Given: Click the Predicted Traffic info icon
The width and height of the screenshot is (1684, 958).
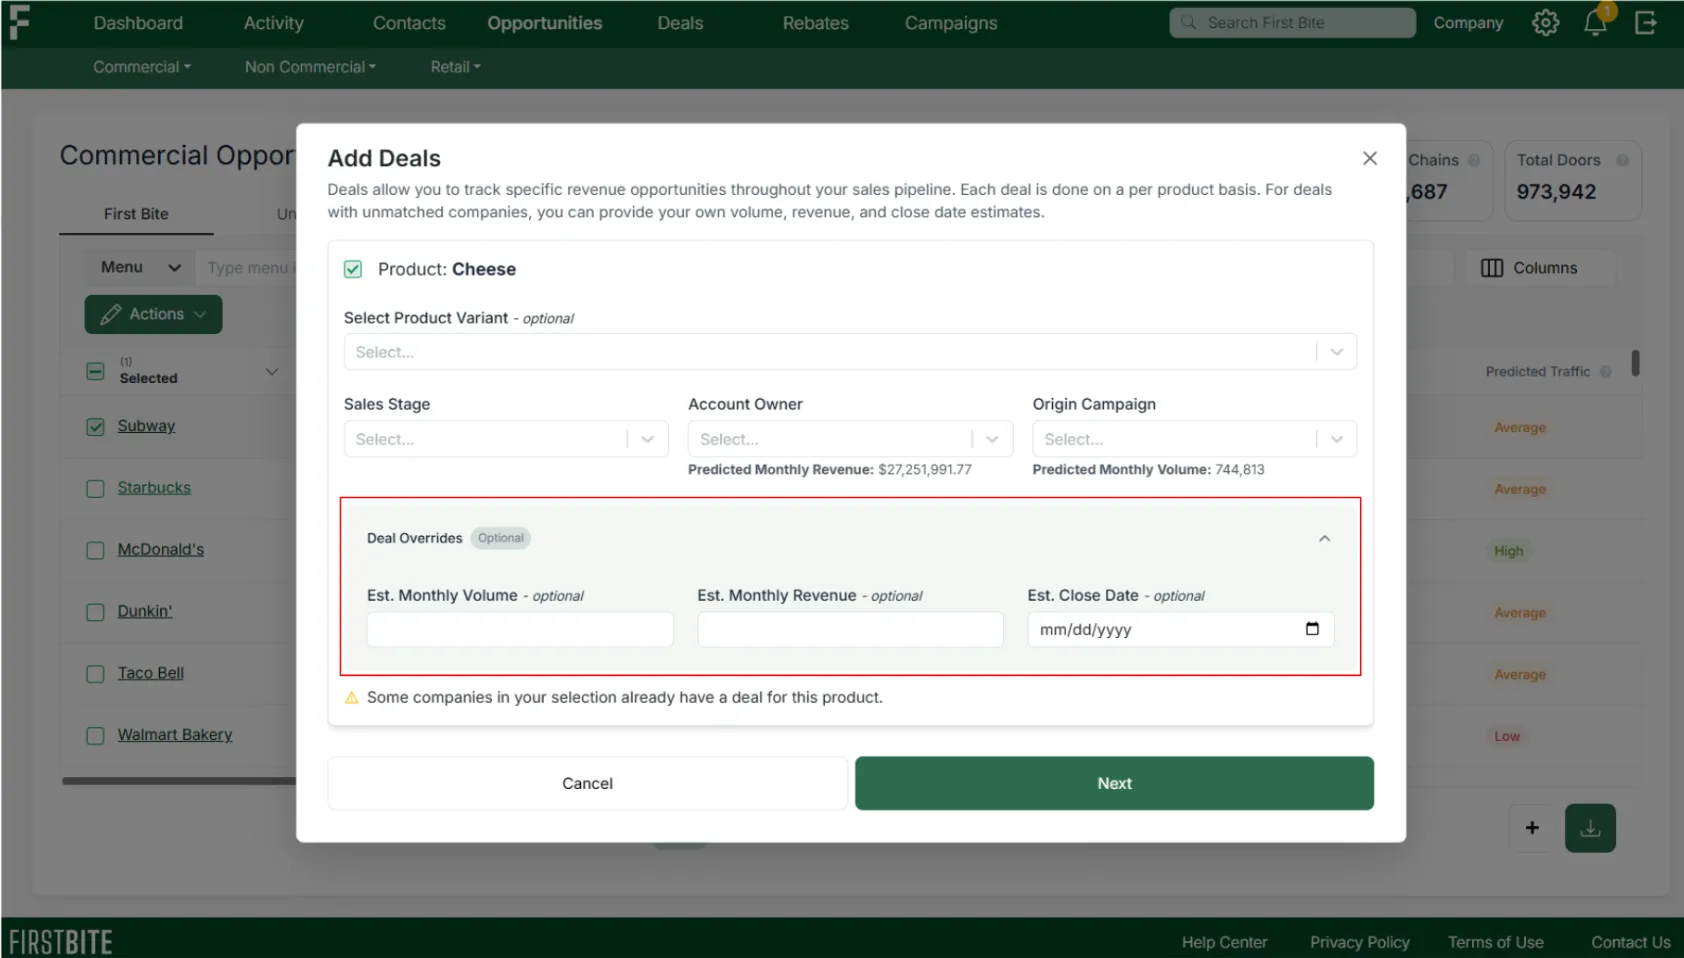Looking at the screenshot, I should pyautogui.click(x=1605, y=372).
